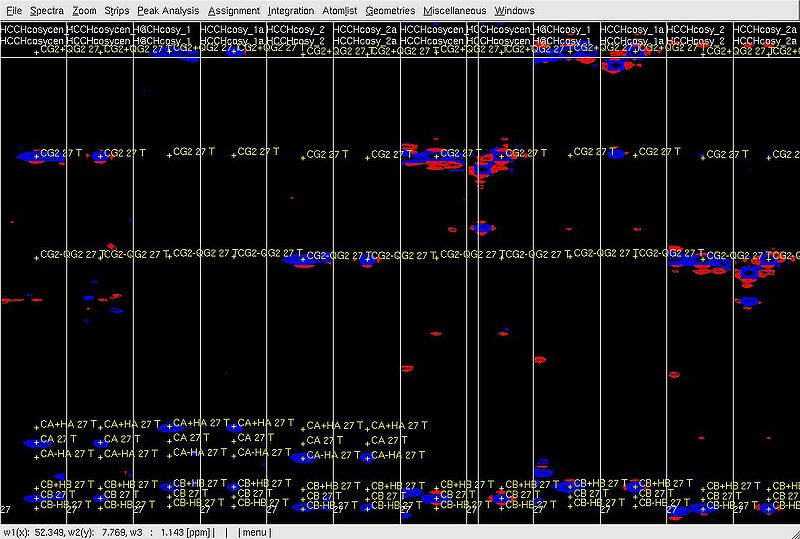Screen dimensions: 800x539
Task: Open the Strips menu
Action: 117,10
